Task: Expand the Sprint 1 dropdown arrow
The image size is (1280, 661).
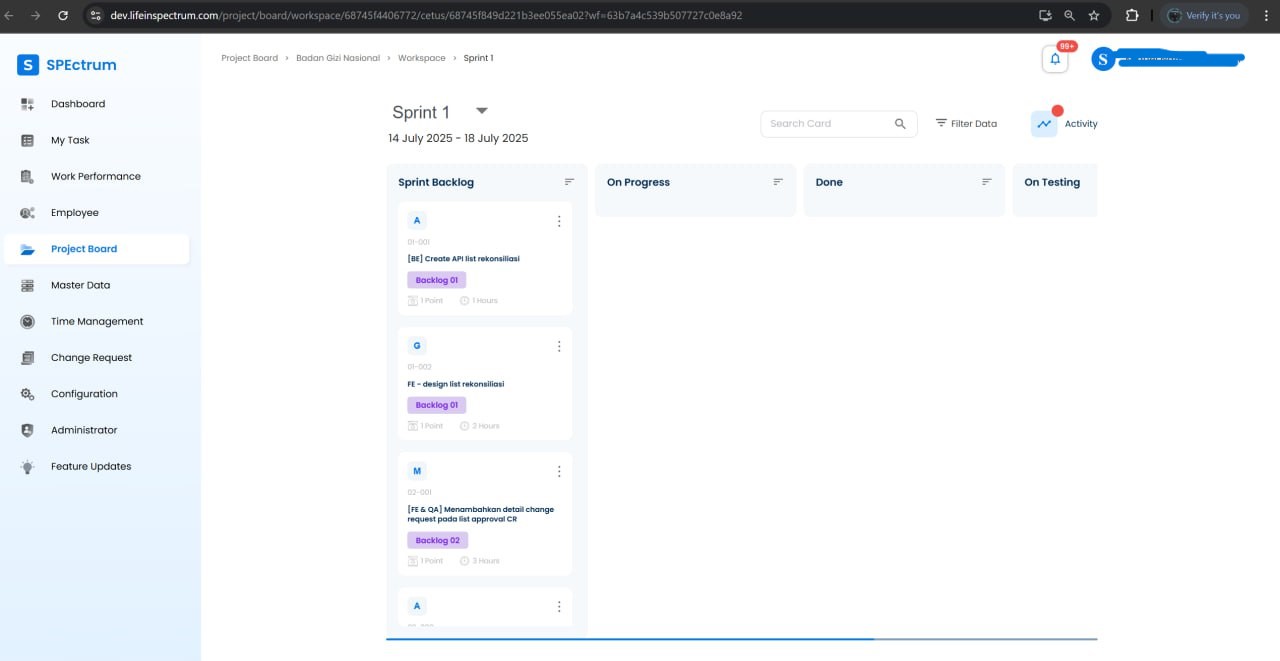Action: pos(481,111)
